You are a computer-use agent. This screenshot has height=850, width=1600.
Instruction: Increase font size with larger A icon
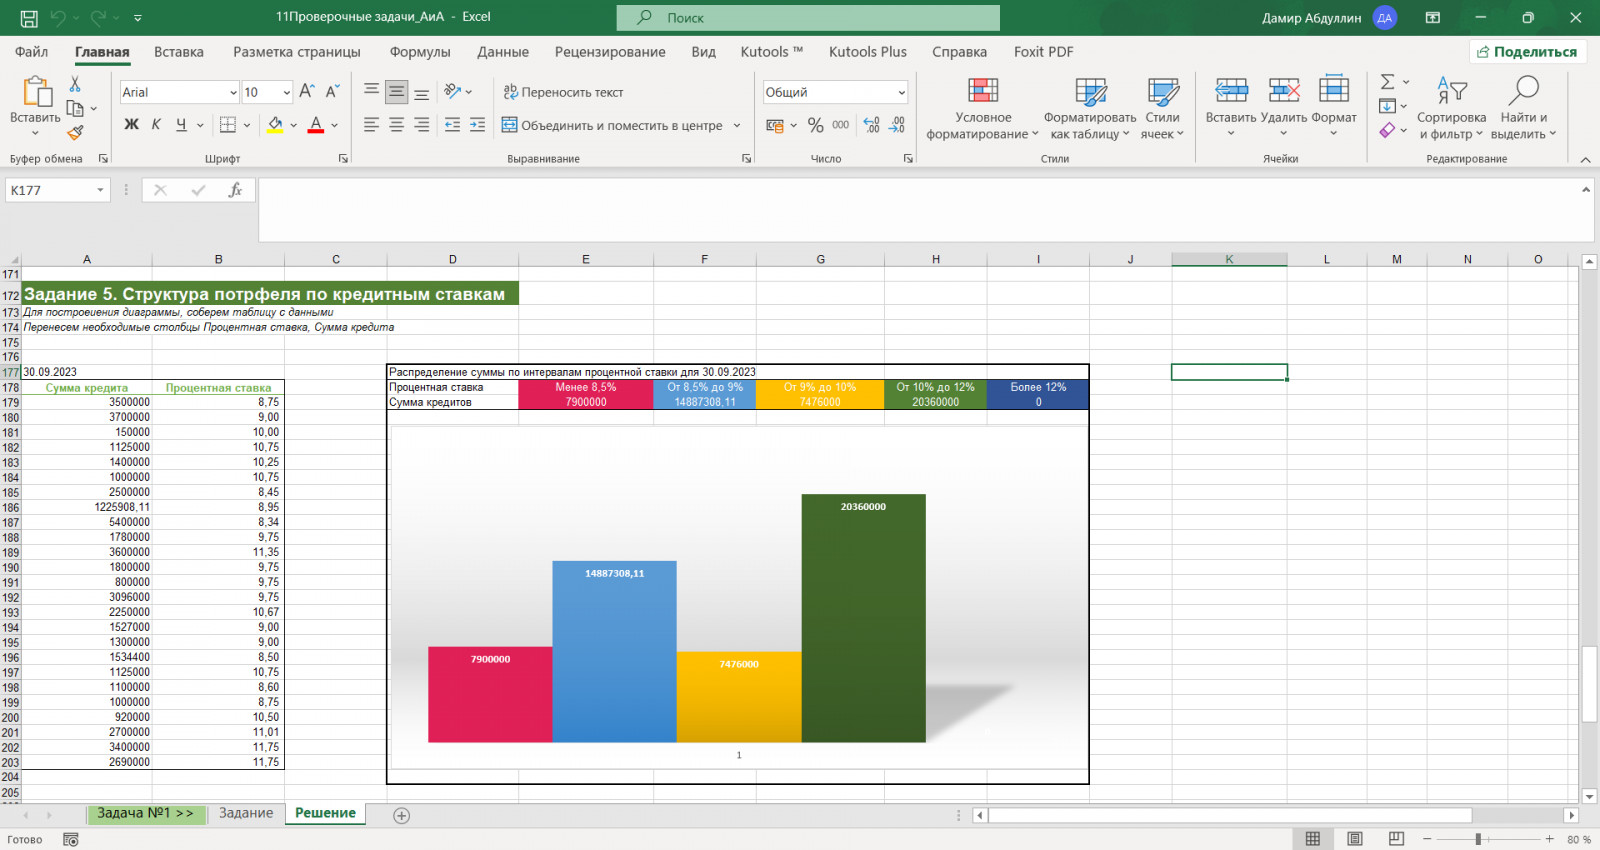tap(307, 92)
